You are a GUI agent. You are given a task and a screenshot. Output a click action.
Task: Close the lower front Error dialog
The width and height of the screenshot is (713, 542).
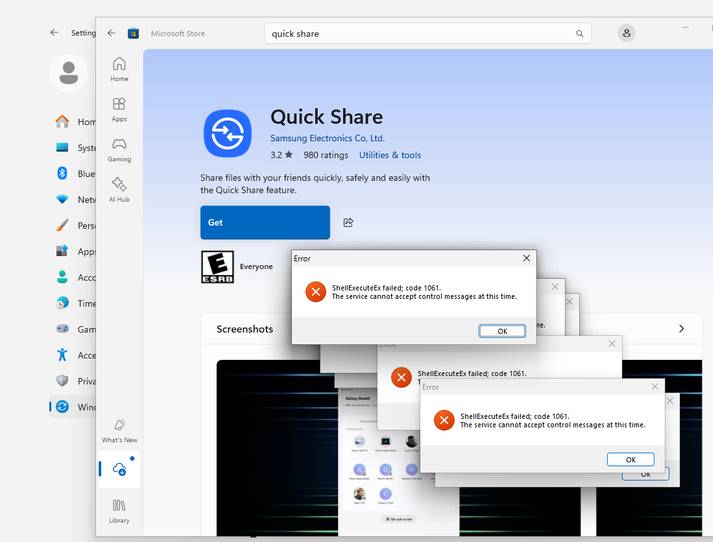click(x=655, y=386)
